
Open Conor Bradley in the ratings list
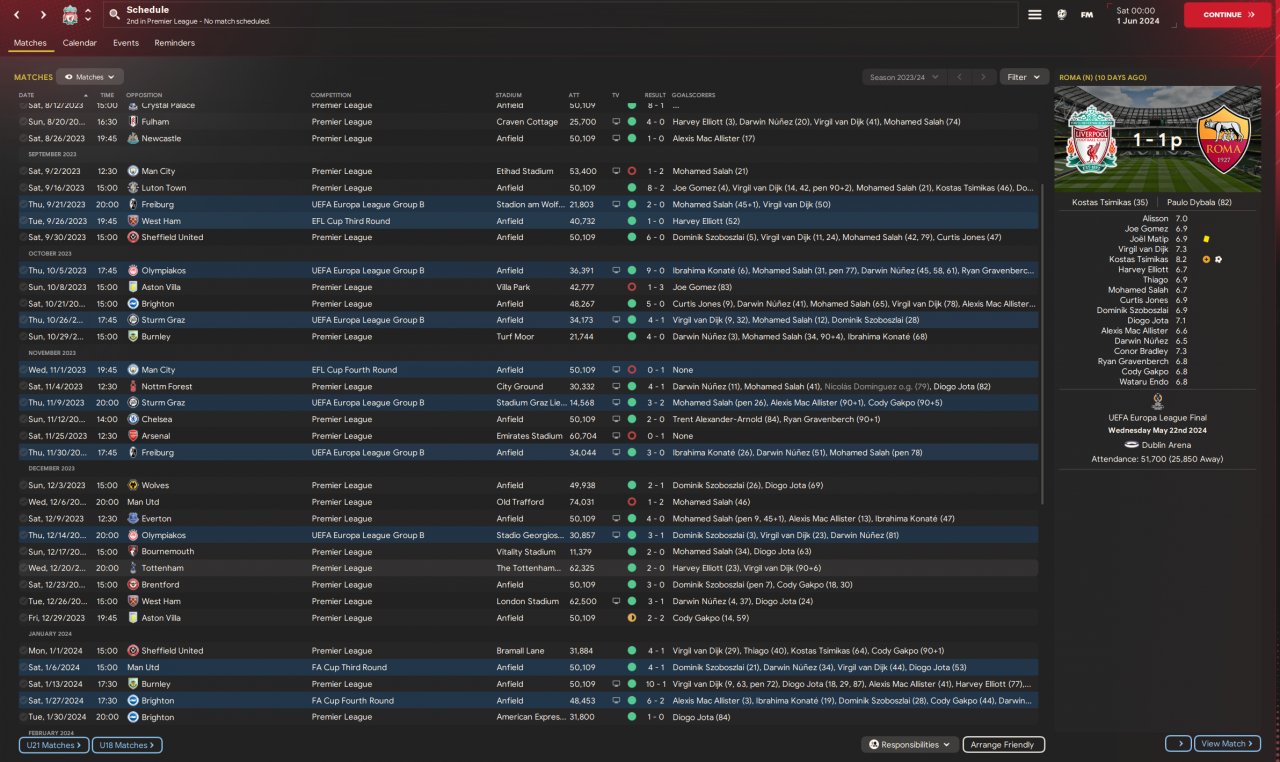1141,351
